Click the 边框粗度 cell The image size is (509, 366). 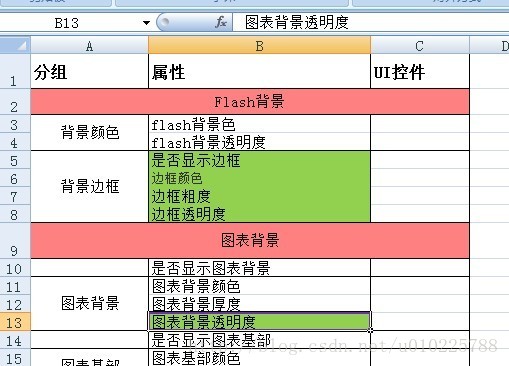pos(259,196)
